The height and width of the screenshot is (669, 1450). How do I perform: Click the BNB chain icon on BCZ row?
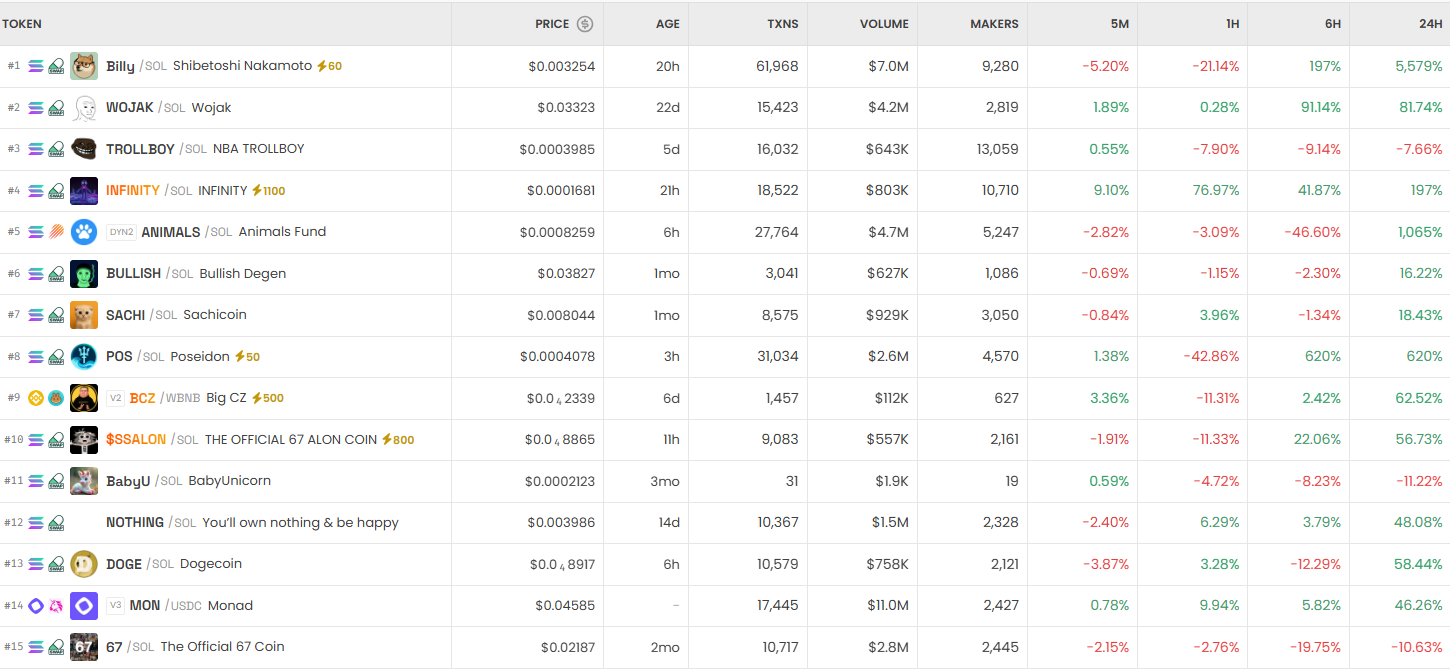tap(36, 398)
